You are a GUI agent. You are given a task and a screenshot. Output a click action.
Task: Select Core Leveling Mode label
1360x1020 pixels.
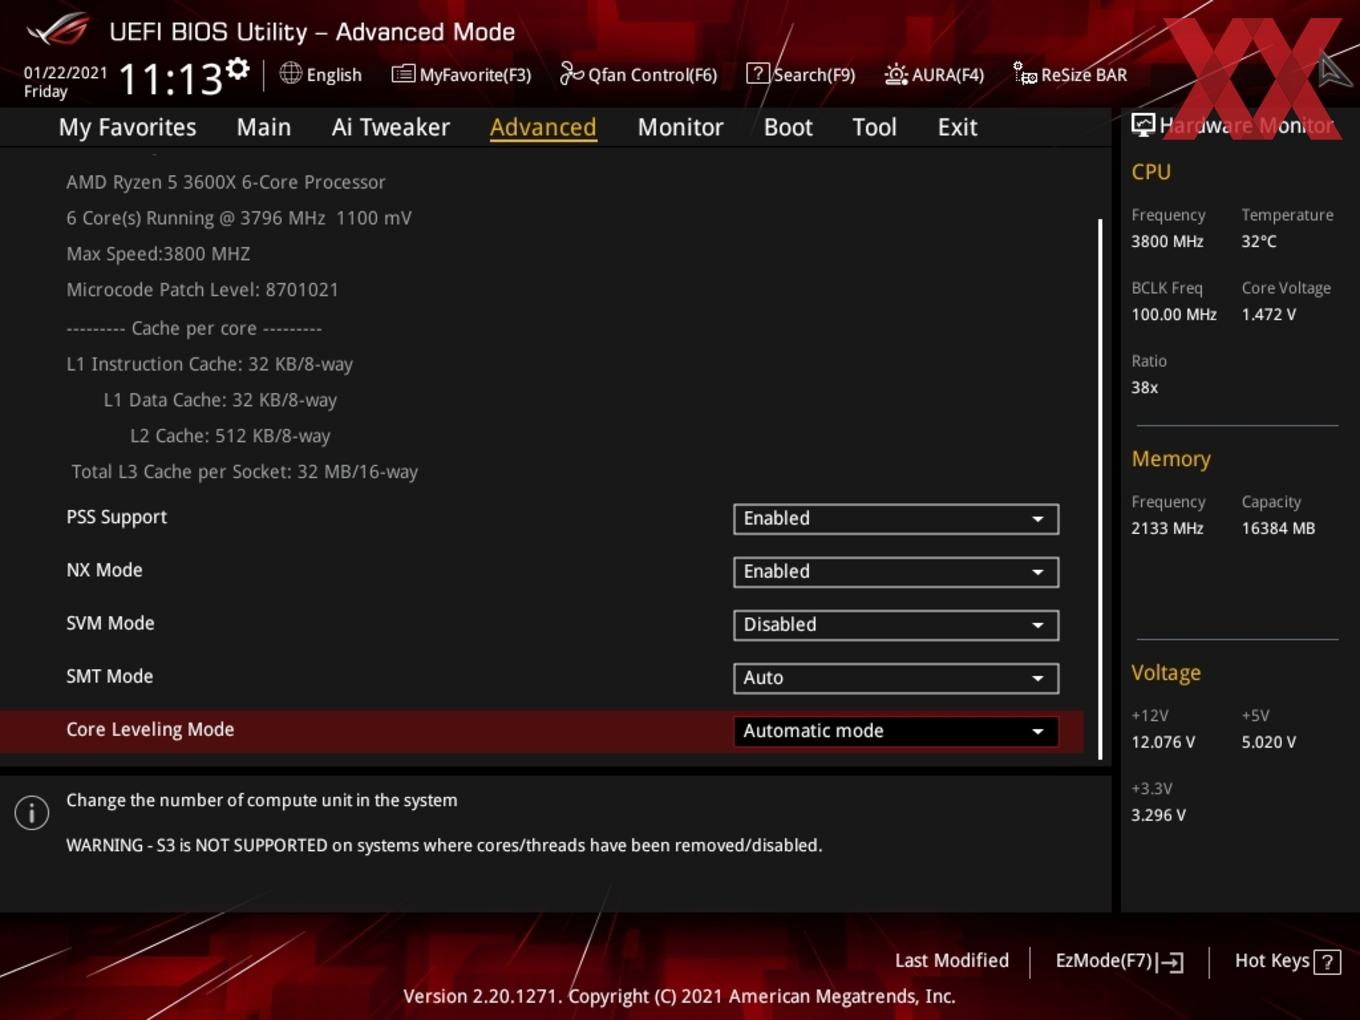click(150, 729)
